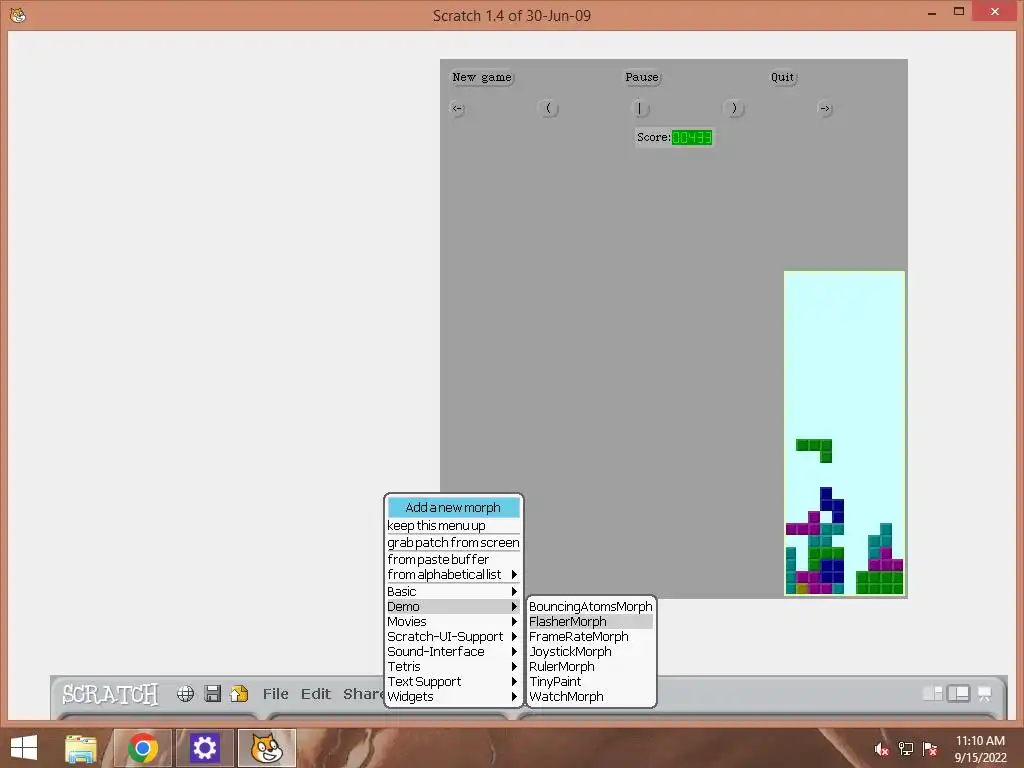Choose keep this menu up
This screenshot has height=768, width=1024.
coord(454,526)
